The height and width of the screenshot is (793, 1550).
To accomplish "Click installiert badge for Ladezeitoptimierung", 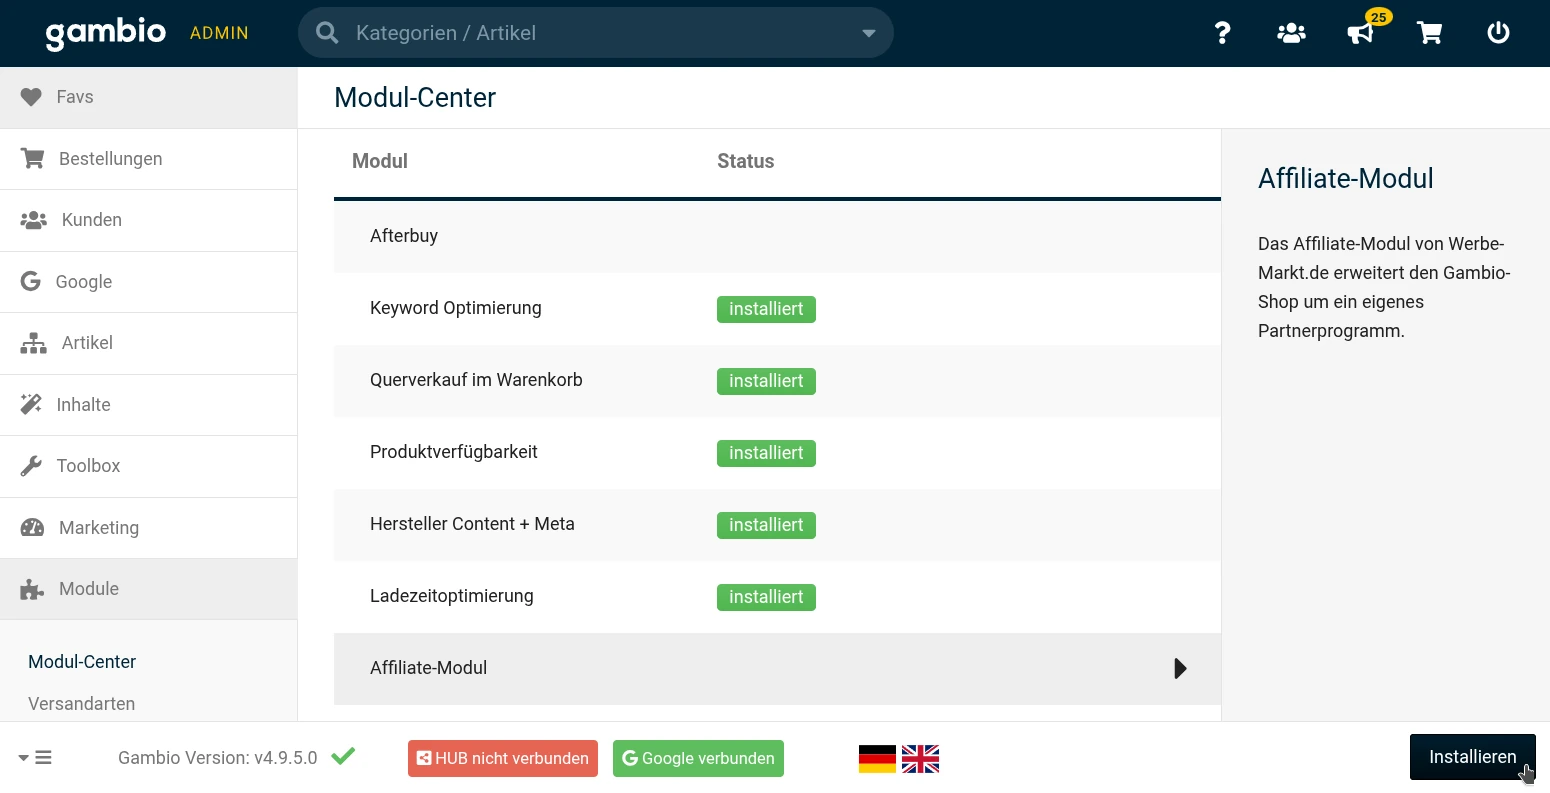I will pyautogui.click(x=766, y=597).
